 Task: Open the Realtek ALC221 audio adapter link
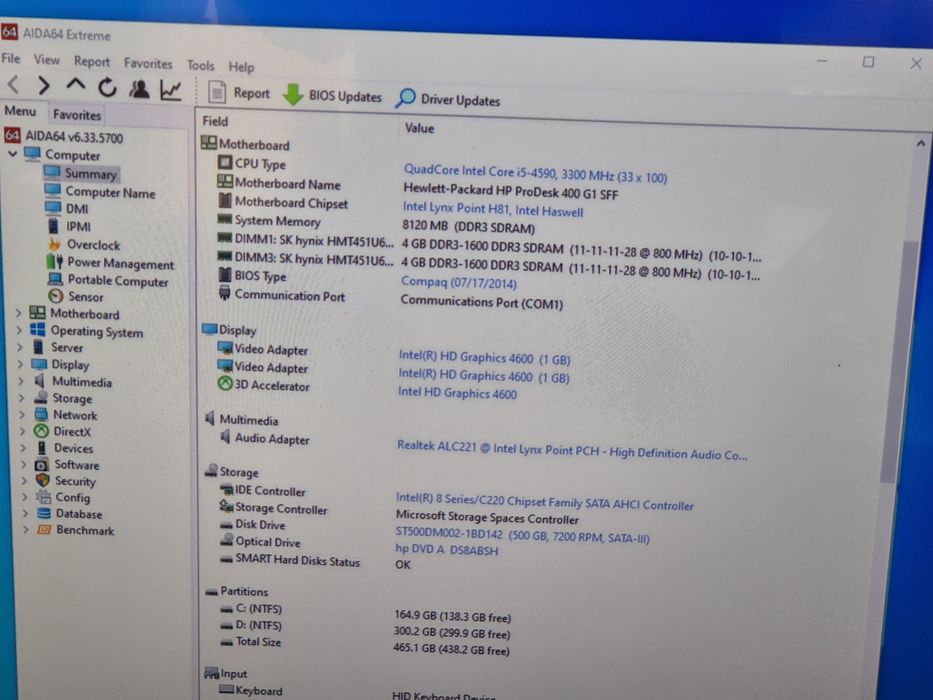coord(572,450)
